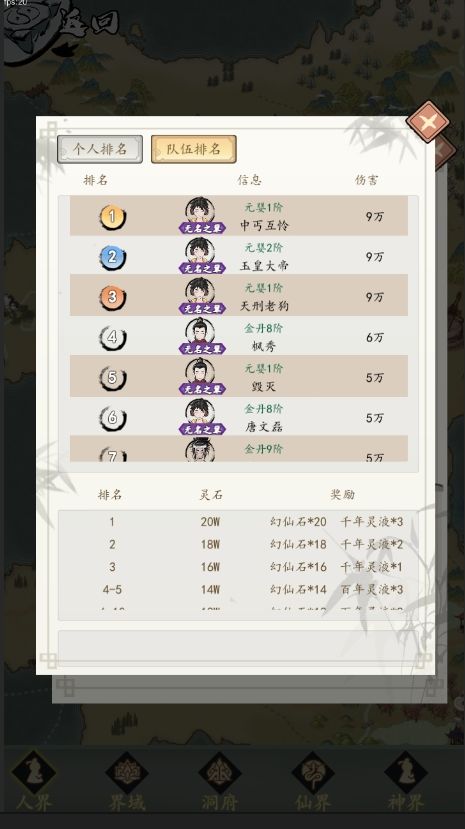The height and width of the screenshot is (829, 465).
Task: Tap the ink-circle rank 5 badge
Action: 112,377
